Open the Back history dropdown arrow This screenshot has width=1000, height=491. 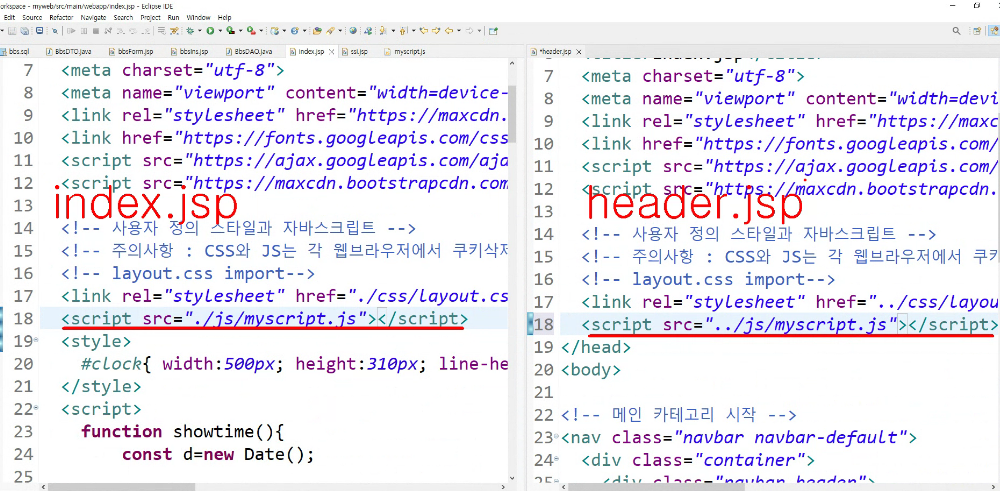click(459, 30)
